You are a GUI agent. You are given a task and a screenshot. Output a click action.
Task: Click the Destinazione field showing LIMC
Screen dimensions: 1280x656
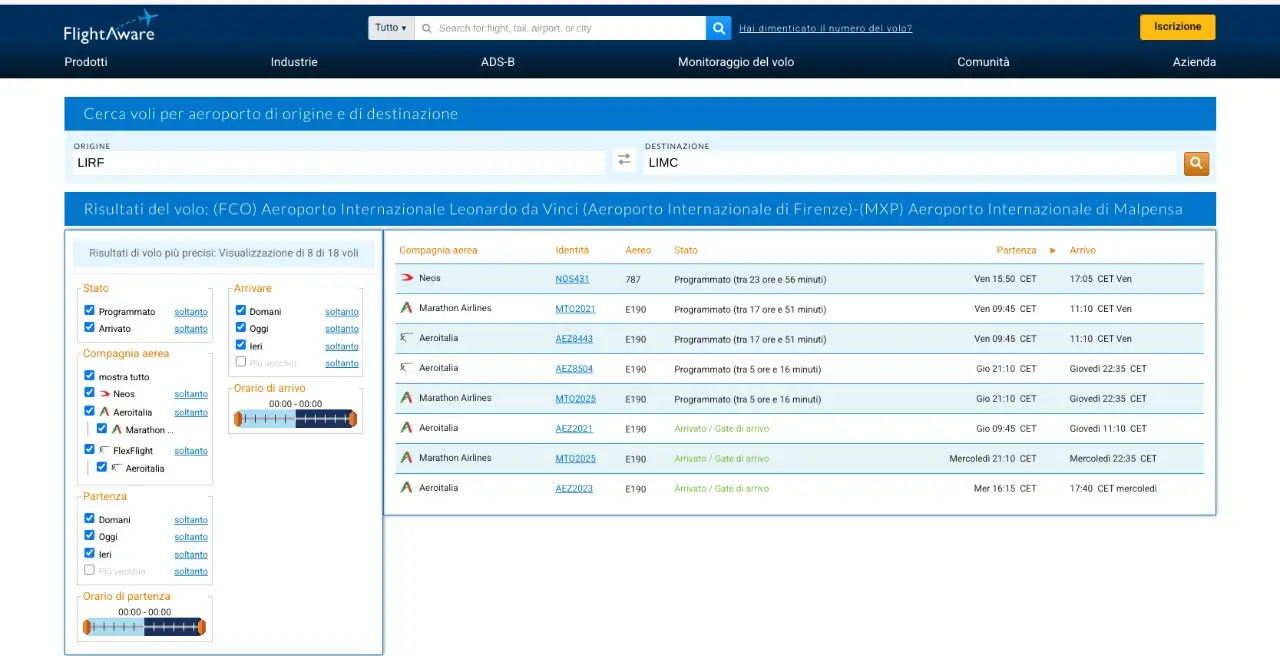(x=909, y=162)
